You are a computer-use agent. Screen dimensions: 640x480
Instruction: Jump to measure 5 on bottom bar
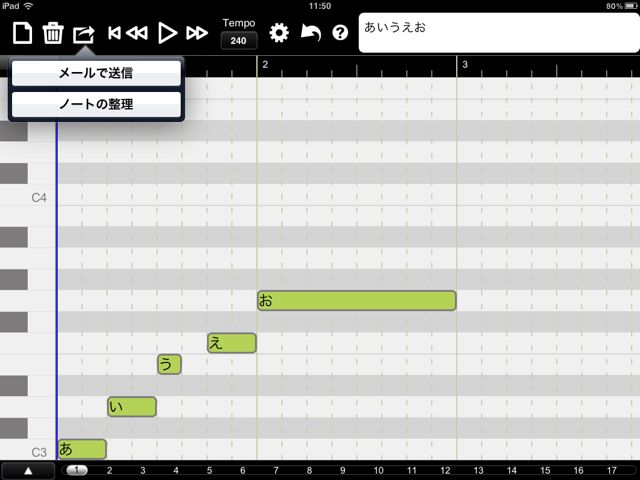pos(209,470)
